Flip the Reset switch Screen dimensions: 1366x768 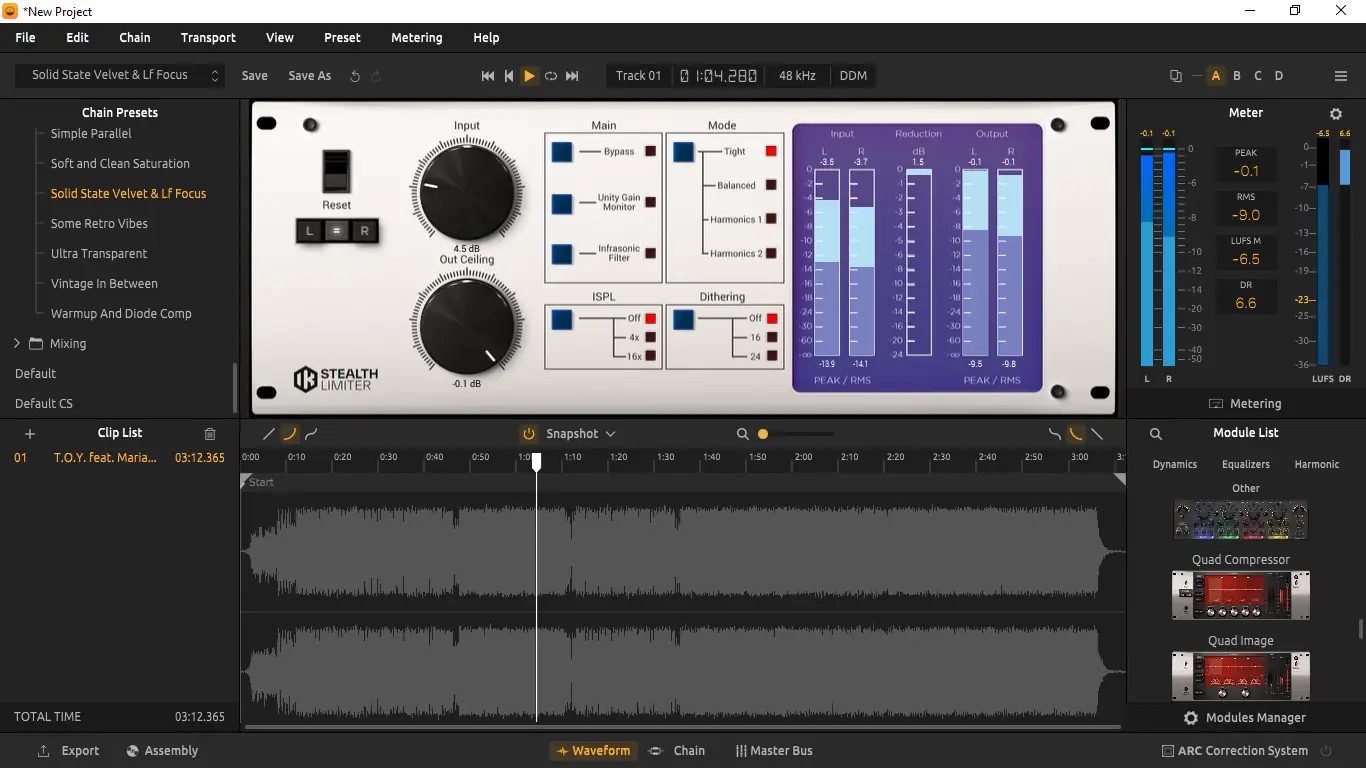click(337, 171)
